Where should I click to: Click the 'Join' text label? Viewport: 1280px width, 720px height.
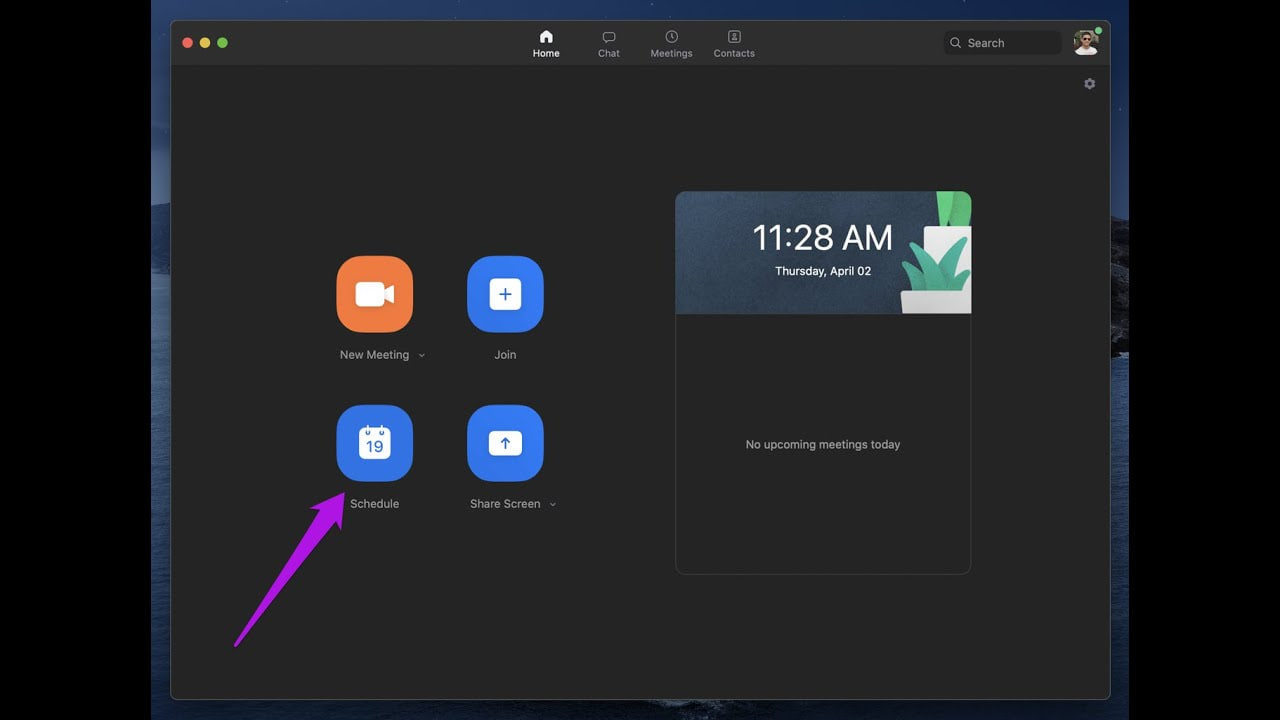[505, 355]
